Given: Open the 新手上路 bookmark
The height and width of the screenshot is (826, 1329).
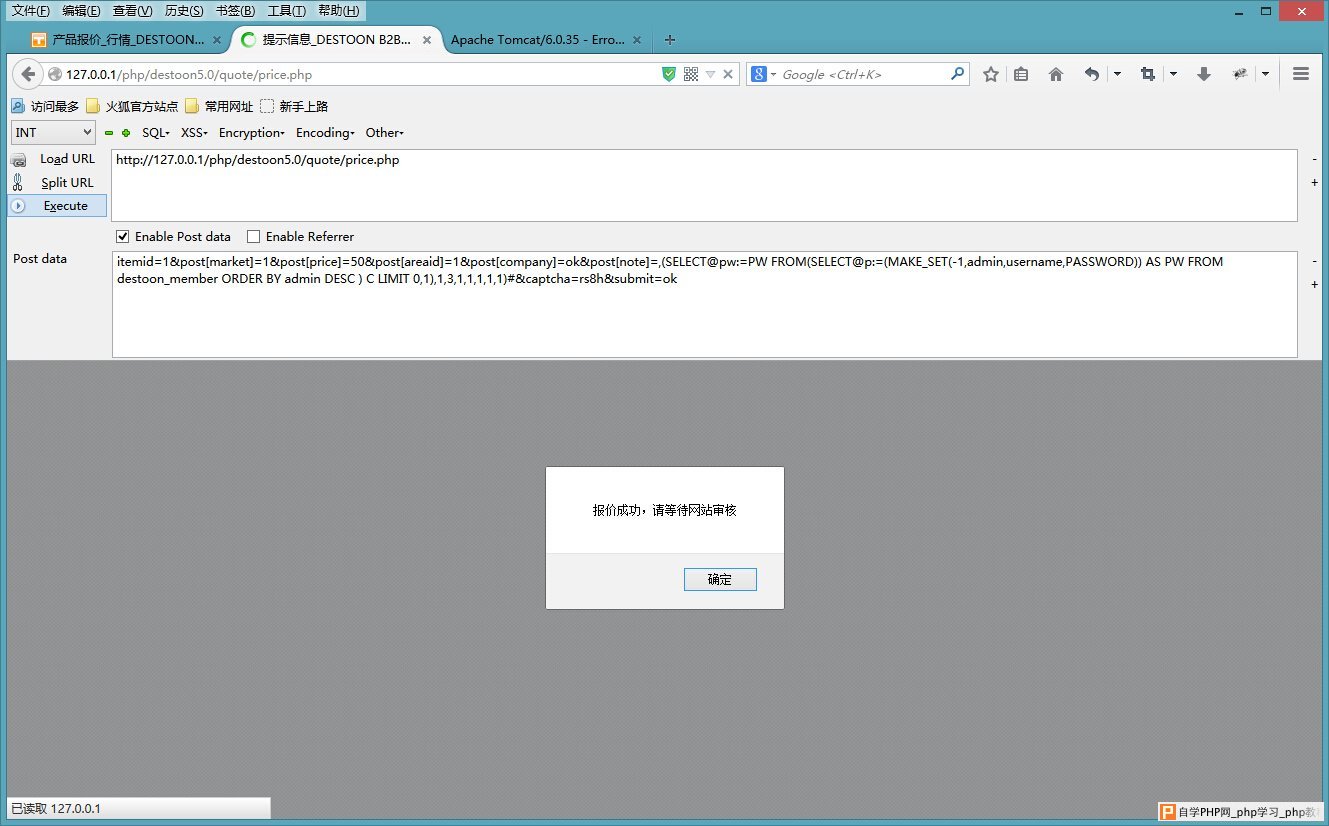Looking at the screenshot, I should coord(294,106).
